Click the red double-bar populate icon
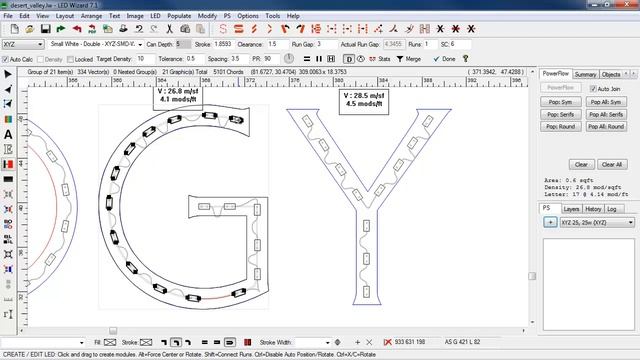This screenshot has width=640, height=360. 239,29
